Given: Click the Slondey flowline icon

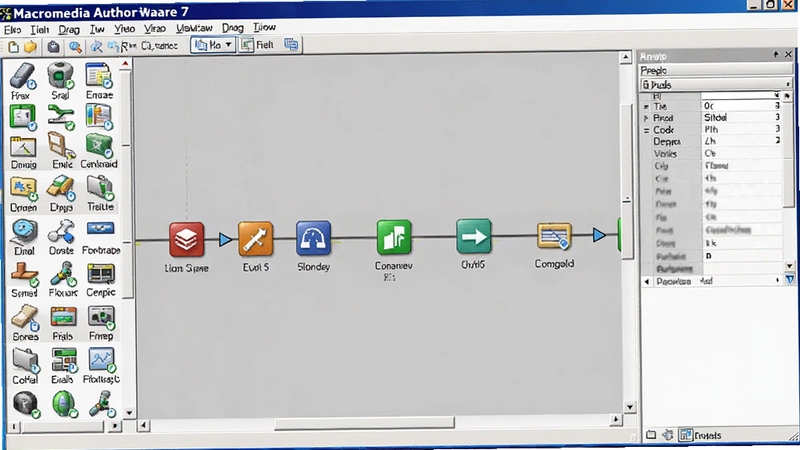Looking at the screenshot, I should coord(313,238).
